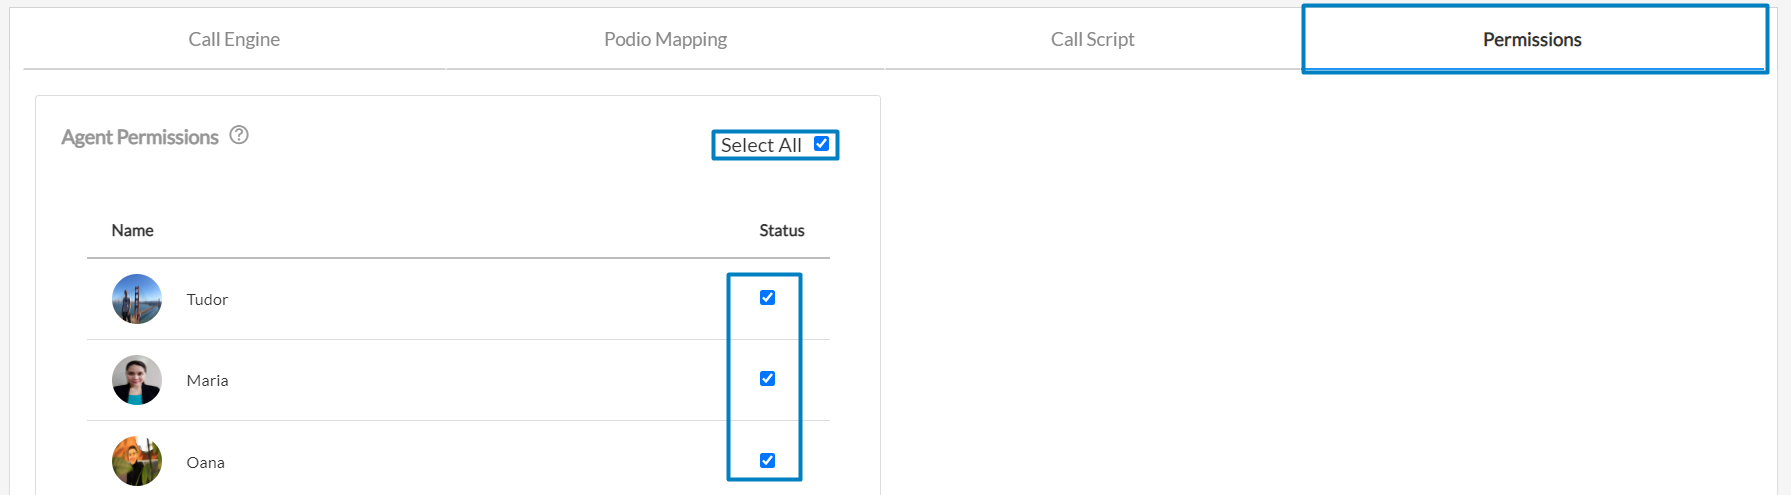The height and width of the screenshot is (495, 1791).
Task: Click the name Oana in the list
Action: coord(205,463)
